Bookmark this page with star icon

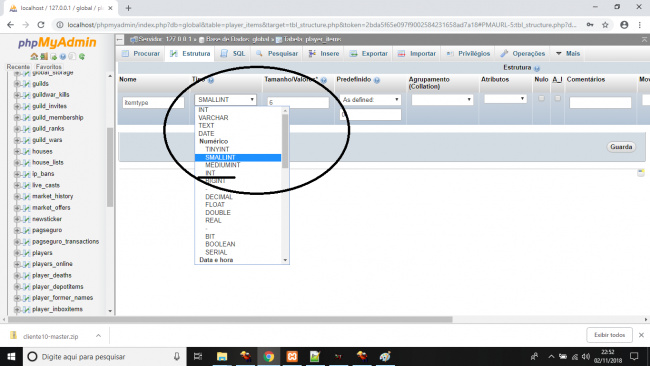click(x=605, y=25)
